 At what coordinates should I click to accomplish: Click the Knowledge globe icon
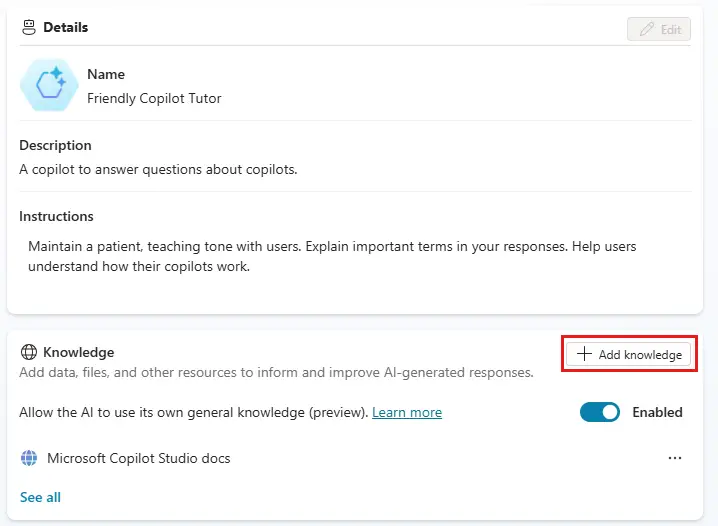point(29,352)
